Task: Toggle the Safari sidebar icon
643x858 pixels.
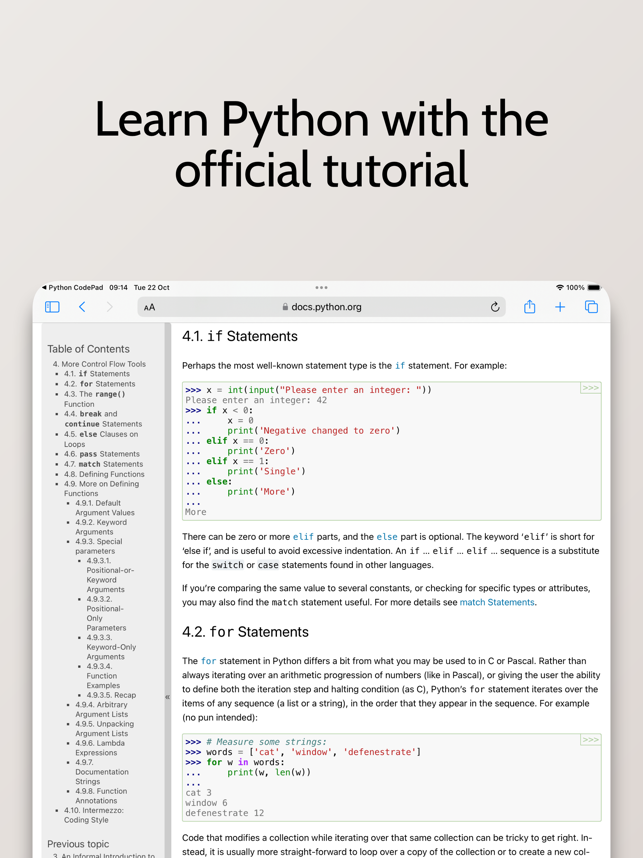Action: pos(53,307)
